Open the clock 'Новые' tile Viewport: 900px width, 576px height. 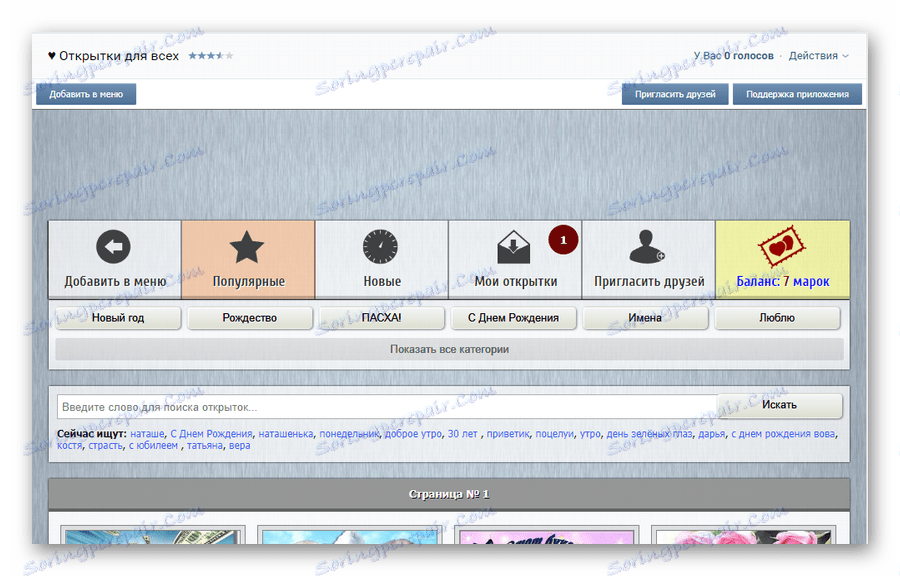tap(381, 259)
